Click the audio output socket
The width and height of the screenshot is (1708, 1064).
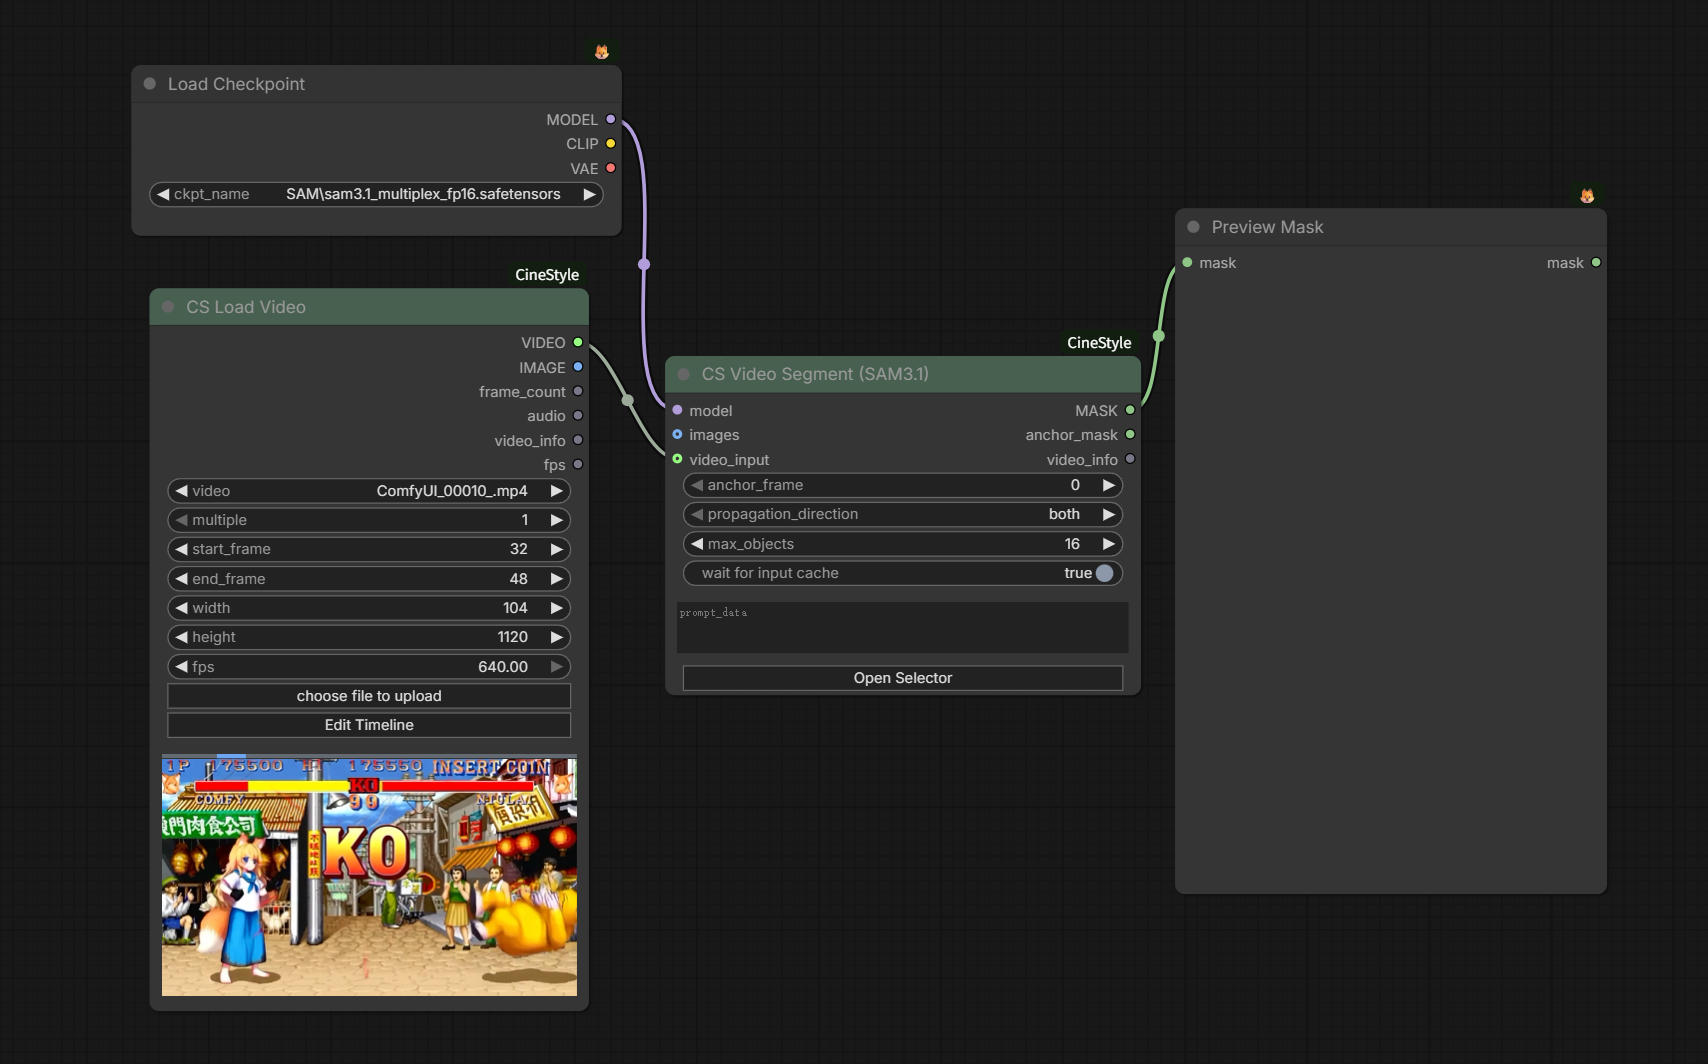tap(578, 415)
